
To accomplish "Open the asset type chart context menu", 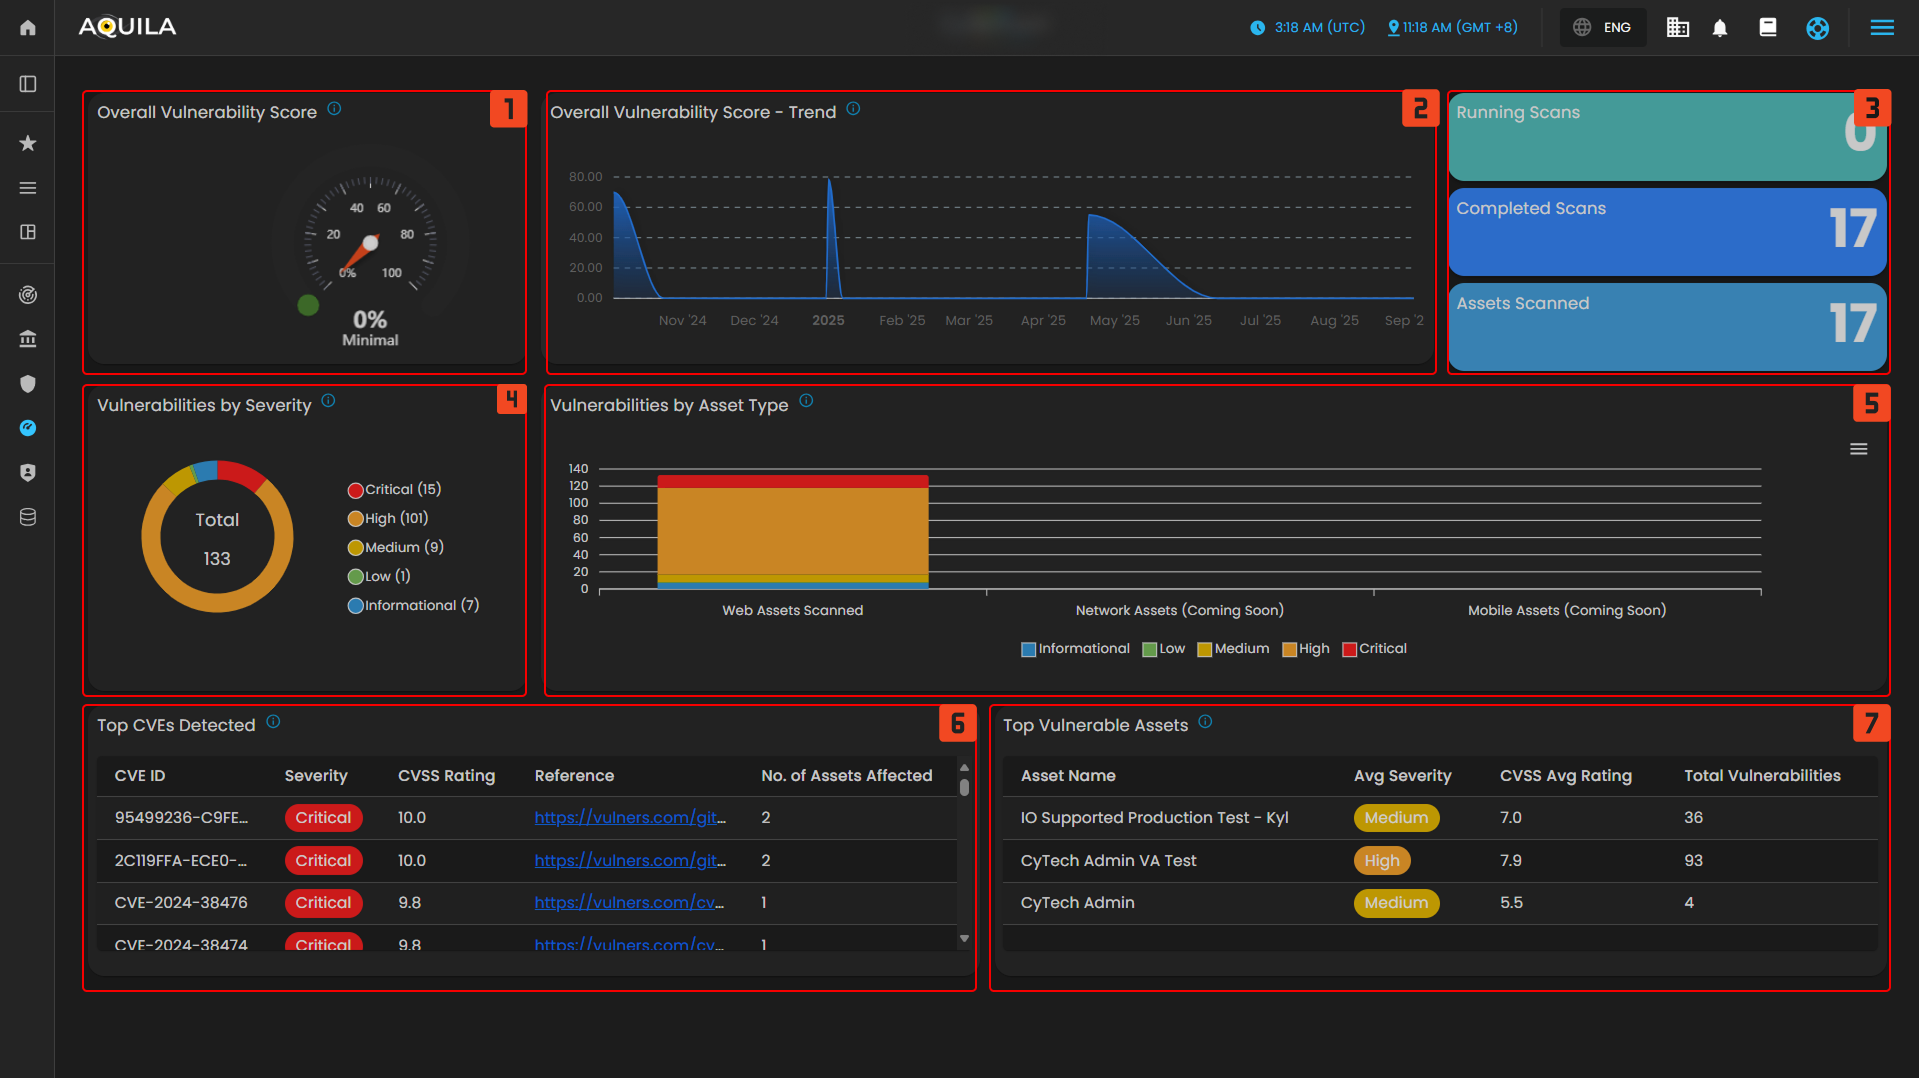I will click(x=1858, y=450).
